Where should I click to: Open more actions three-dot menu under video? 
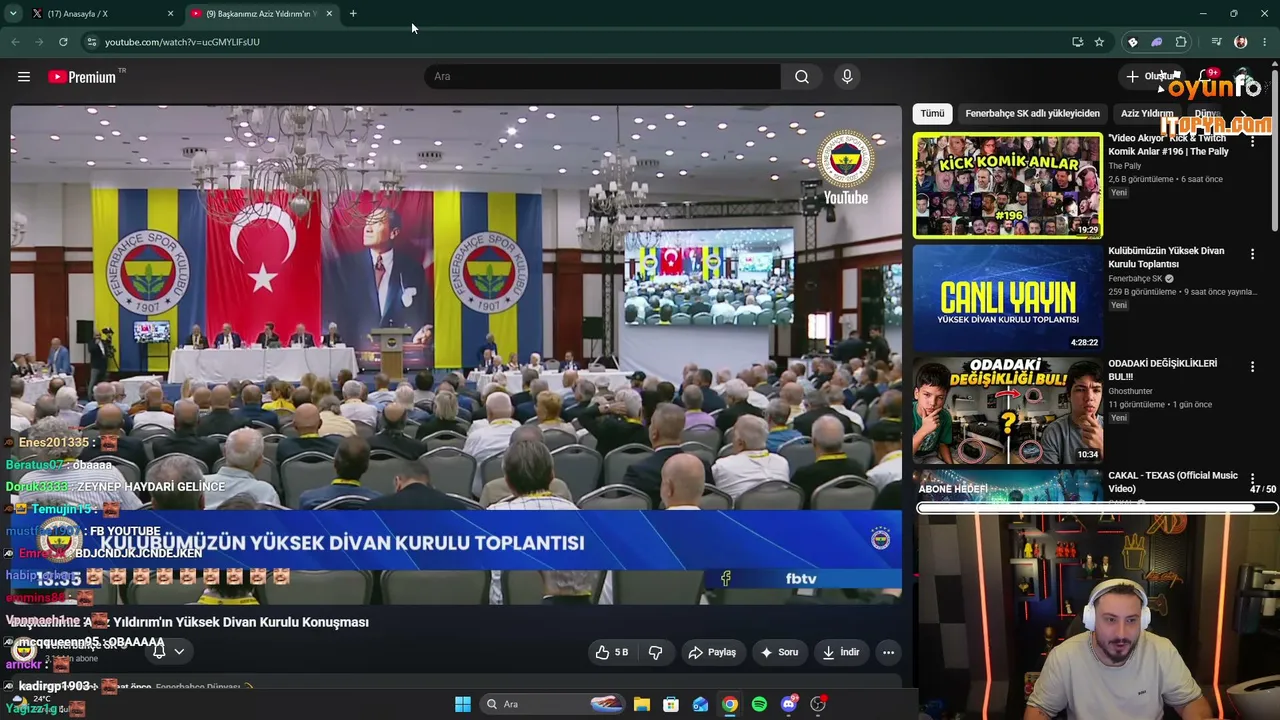coord(888,652)
